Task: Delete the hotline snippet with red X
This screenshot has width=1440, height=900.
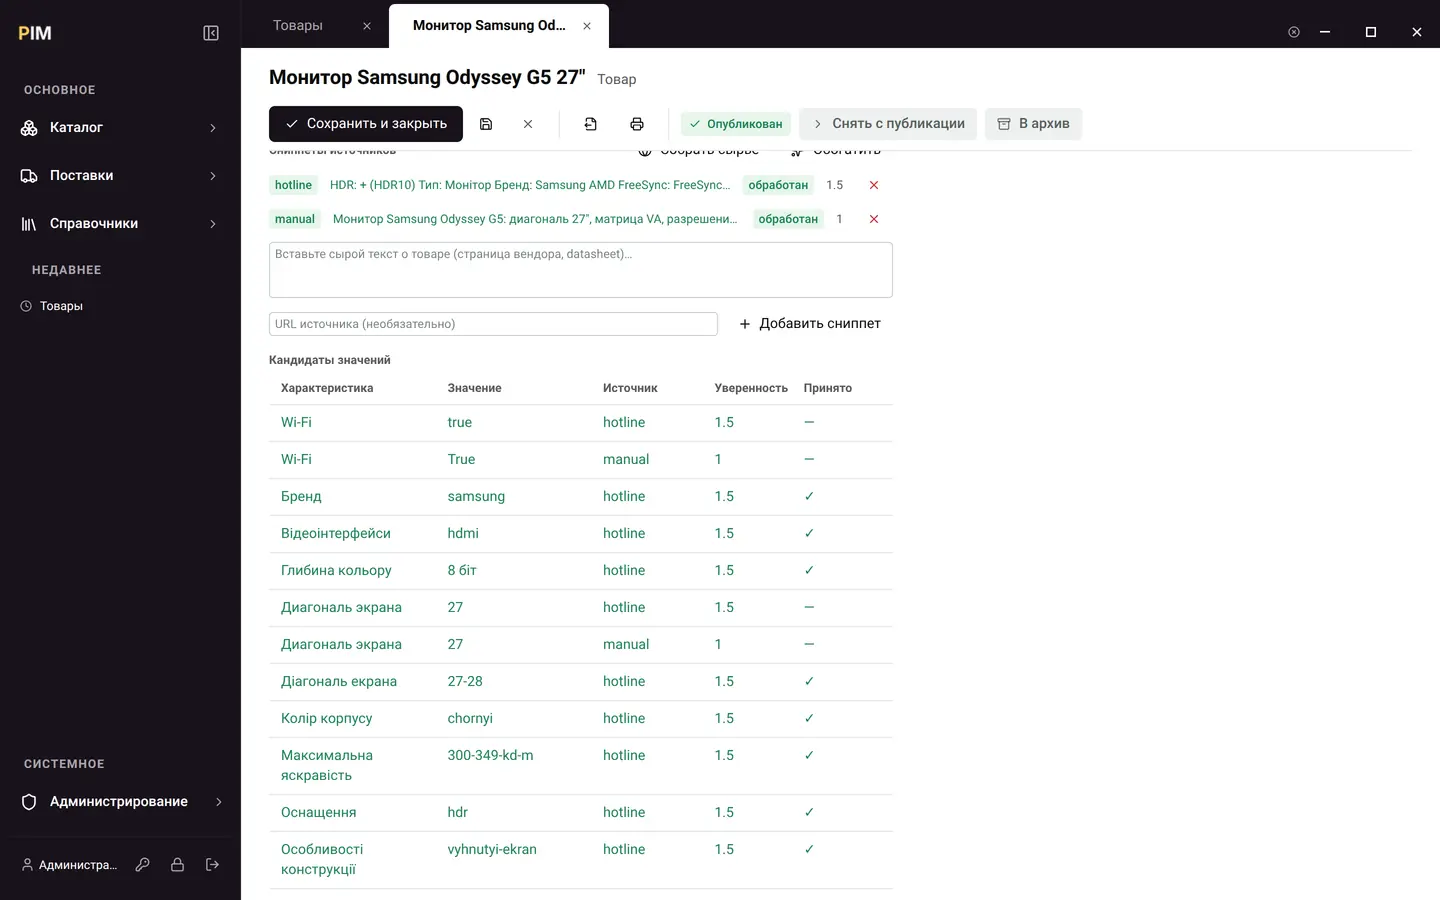Action: (x=874, y=185)
